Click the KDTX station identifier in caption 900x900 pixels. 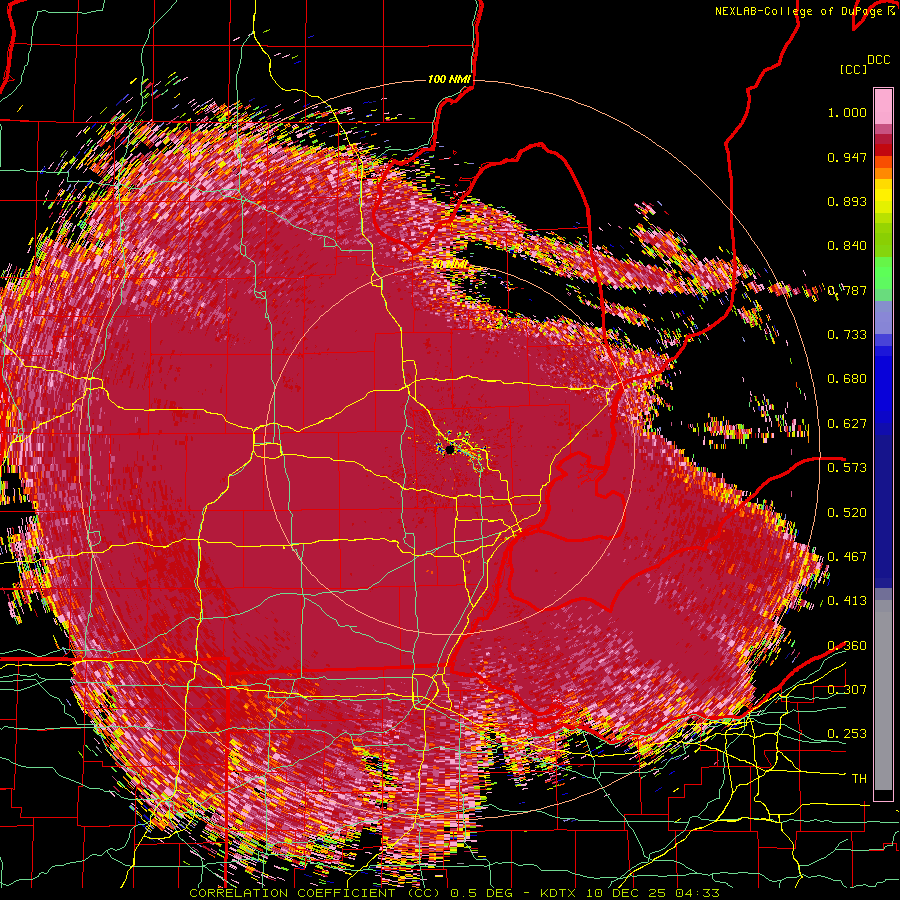click(558, 893)
